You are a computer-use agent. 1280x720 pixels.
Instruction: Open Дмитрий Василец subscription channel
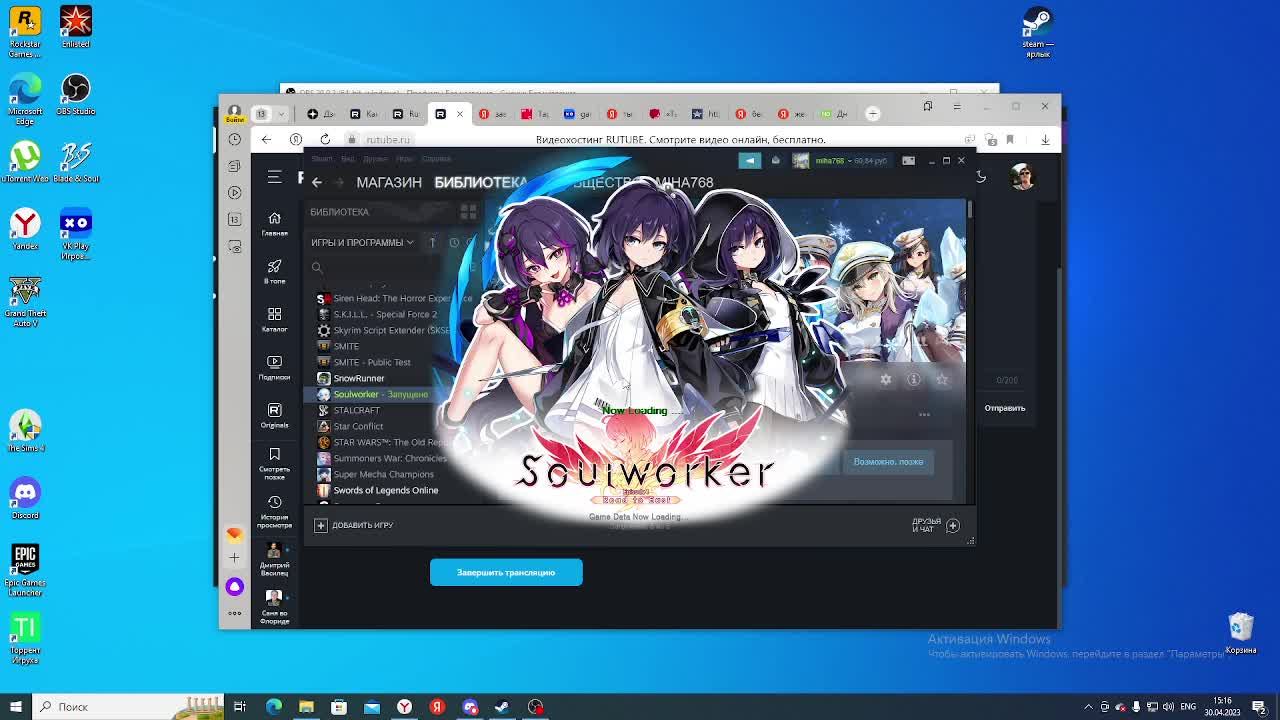274,559
